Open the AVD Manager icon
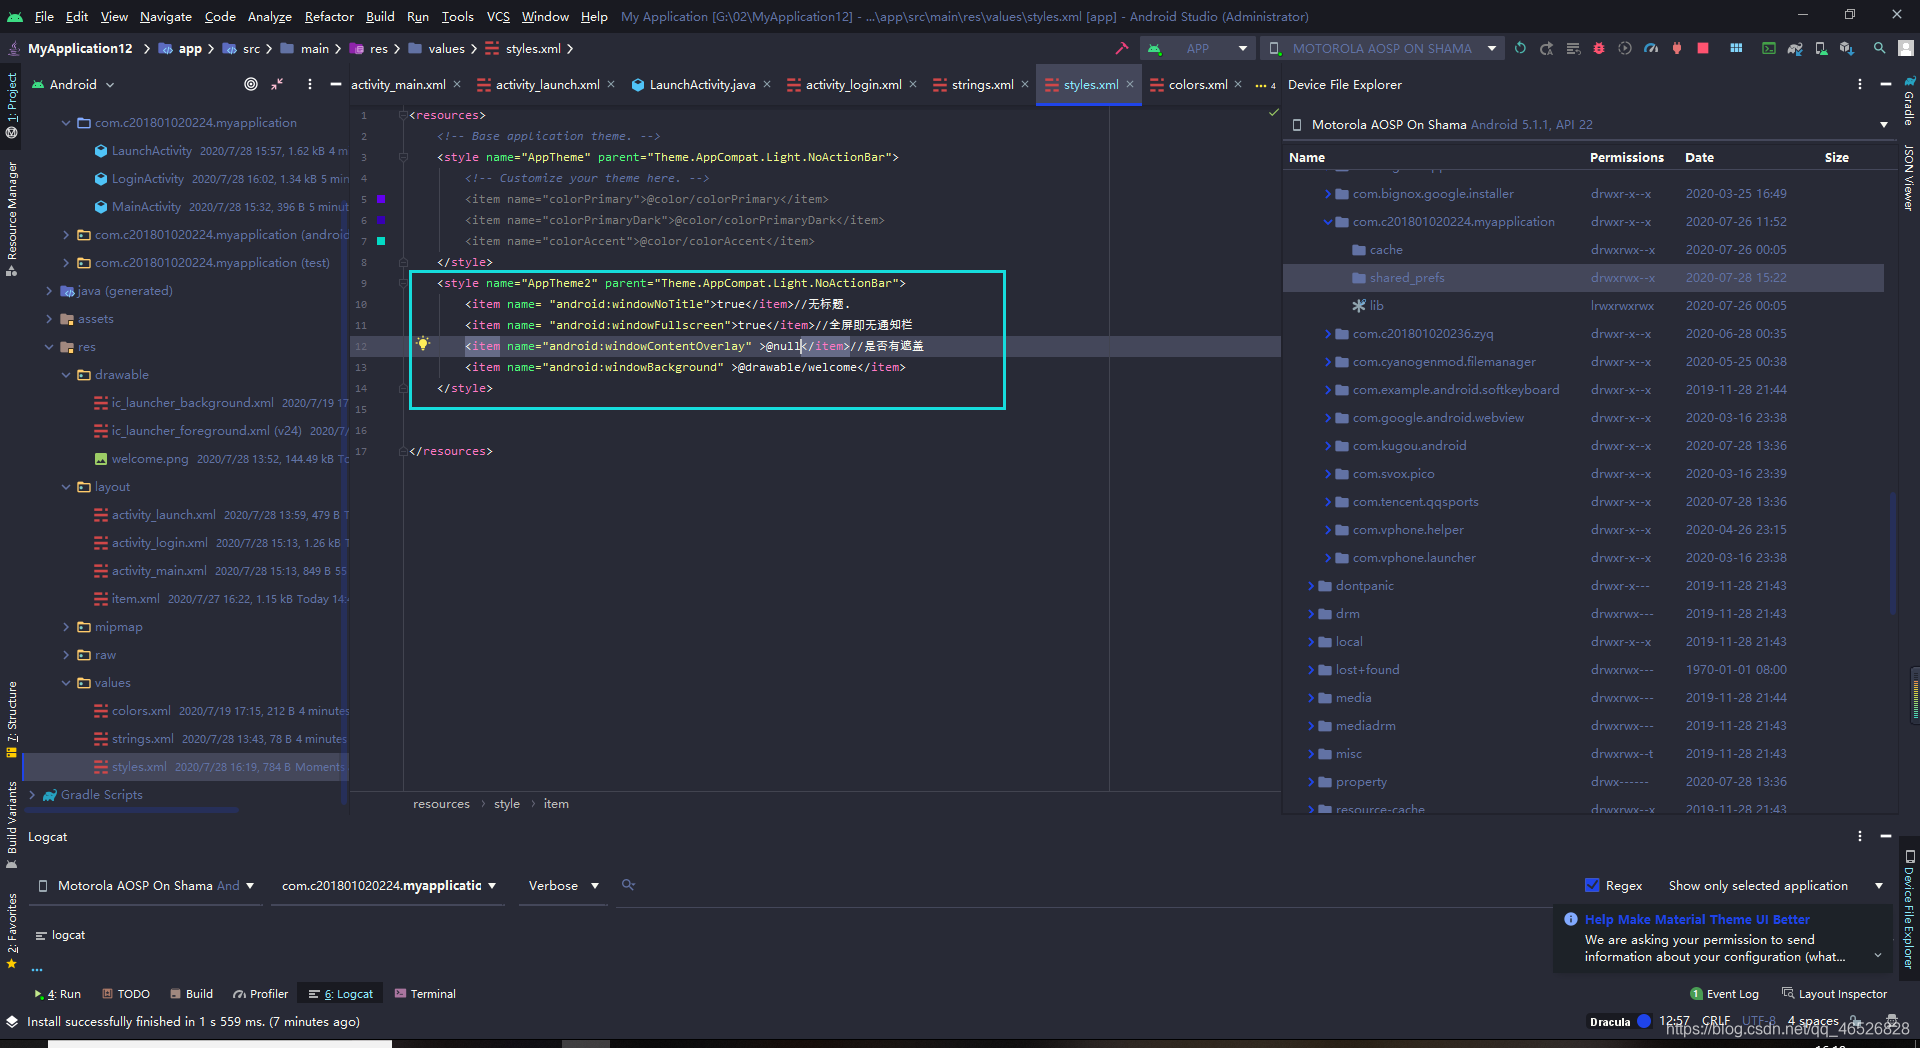 click(1821, 48)
